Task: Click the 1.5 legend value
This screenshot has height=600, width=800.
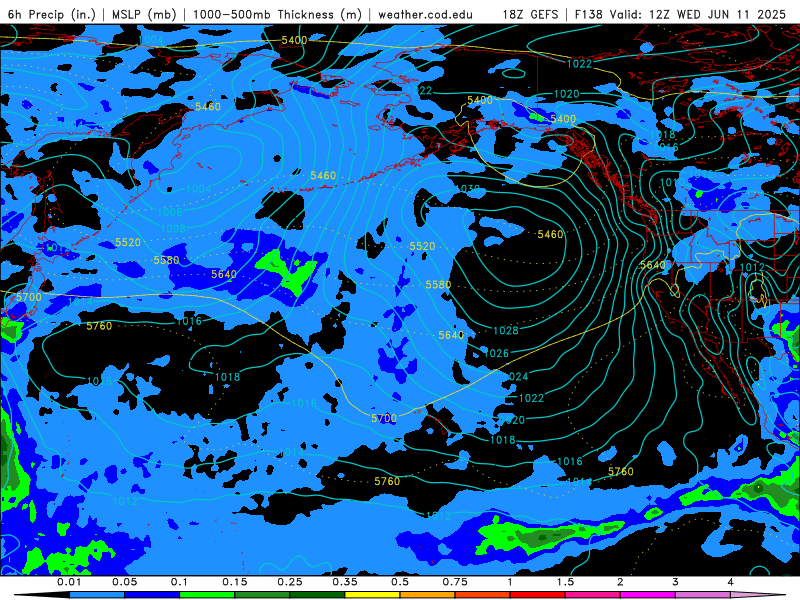Action: (565, 582)
